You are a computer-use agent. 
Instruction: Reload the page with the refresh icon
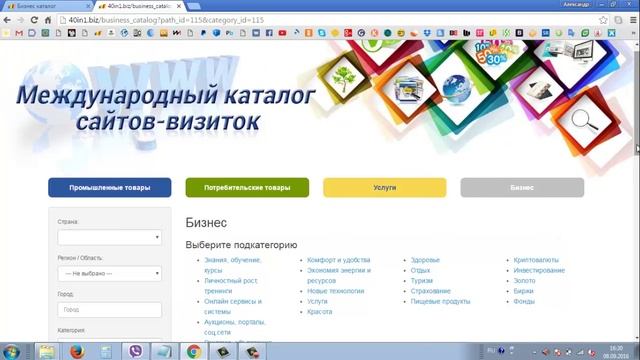[34, 20]
